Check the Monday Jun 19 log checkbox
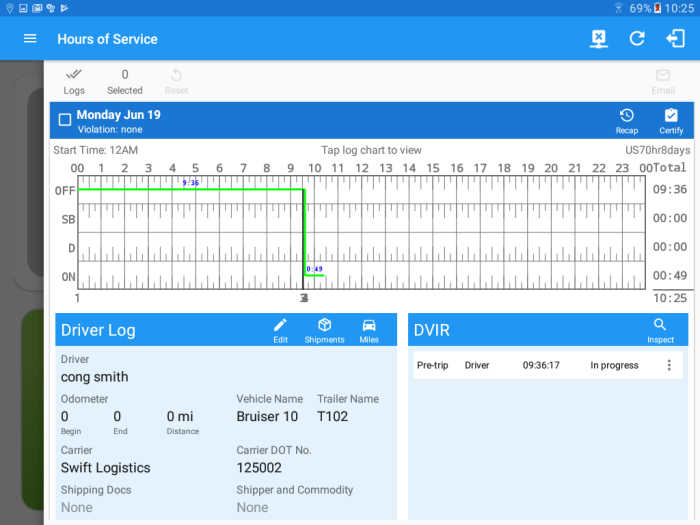 coord(65,120)
